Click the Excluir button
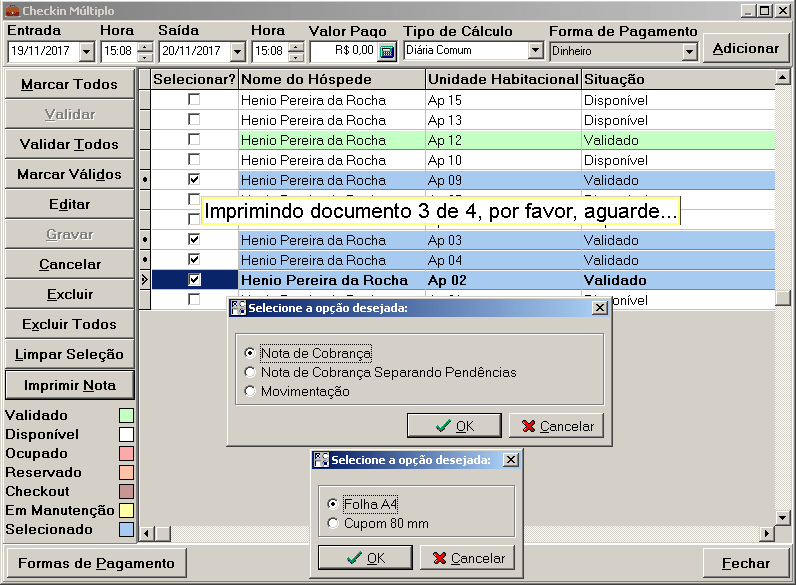Screen dimensions: 796x585 [70, 294]
